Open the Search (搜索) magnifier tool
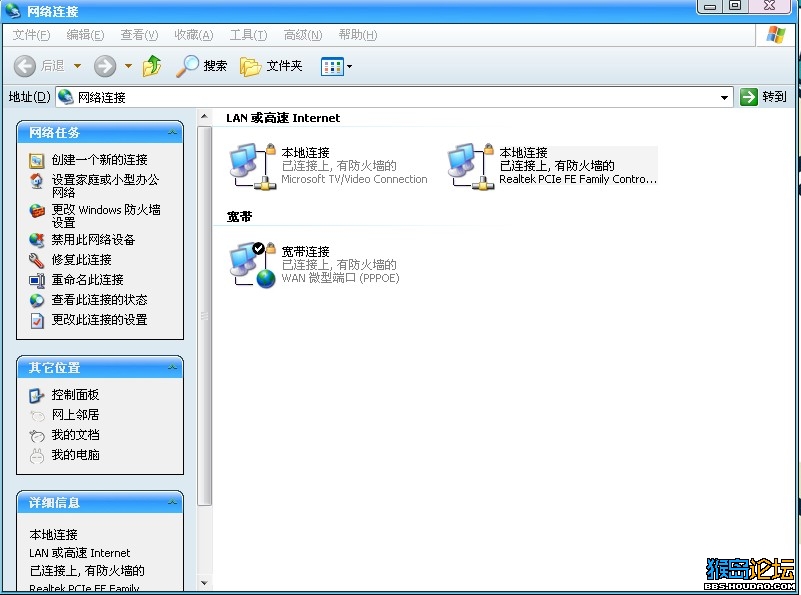This screenshot has height=595, width=801. click(187, 66)
